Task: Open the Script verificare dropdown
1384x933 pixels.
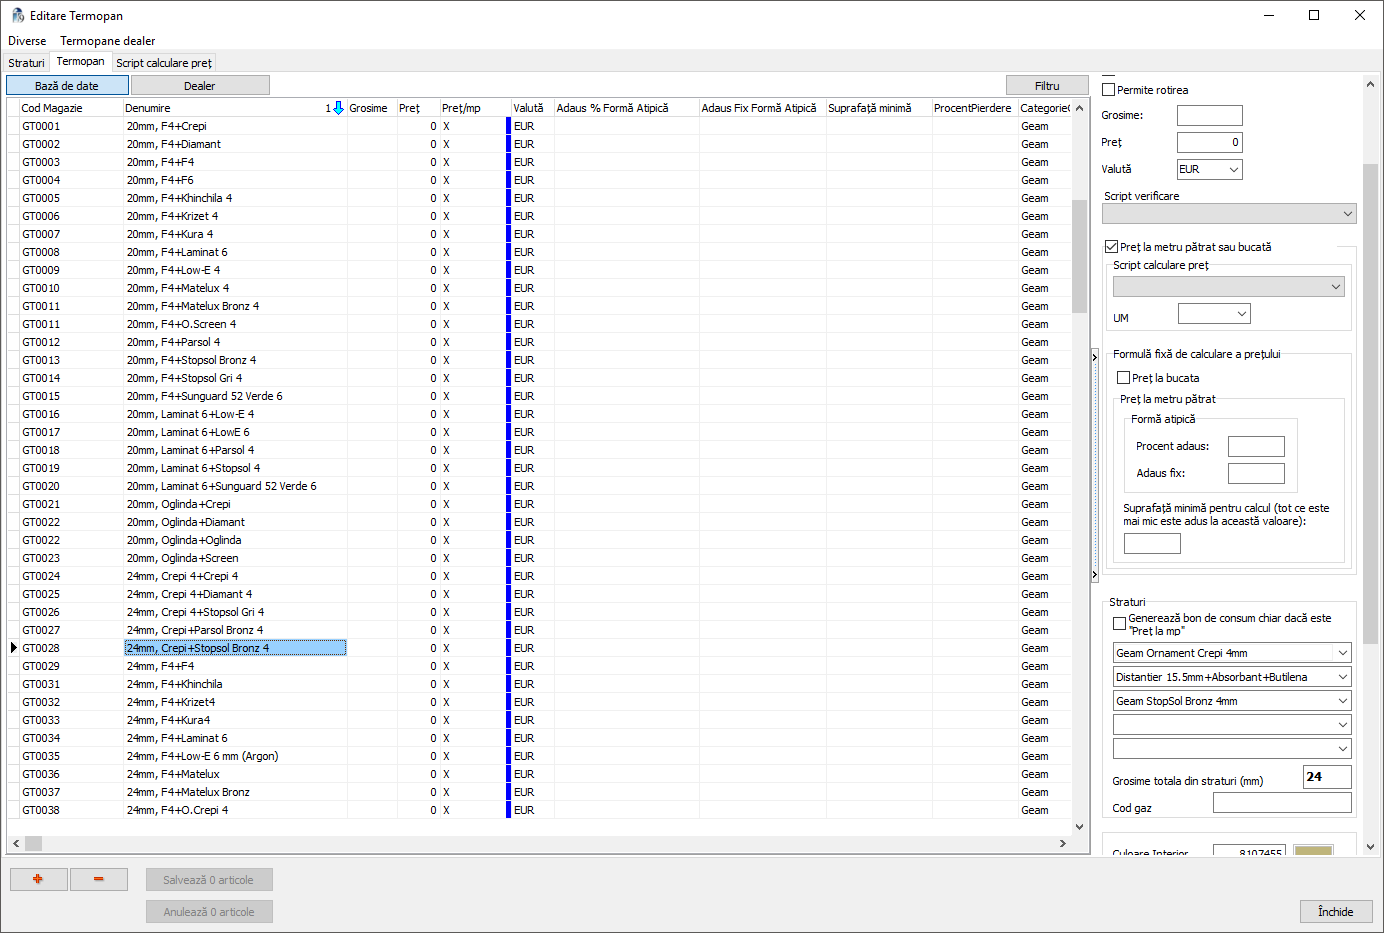Action: click(1347, 214)
